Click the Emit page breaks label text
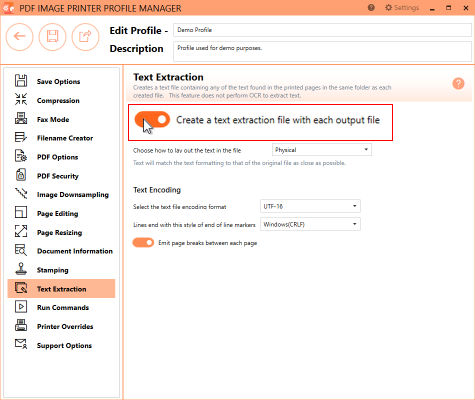This screenshot has width=475, height=400. tap(208, 243)
